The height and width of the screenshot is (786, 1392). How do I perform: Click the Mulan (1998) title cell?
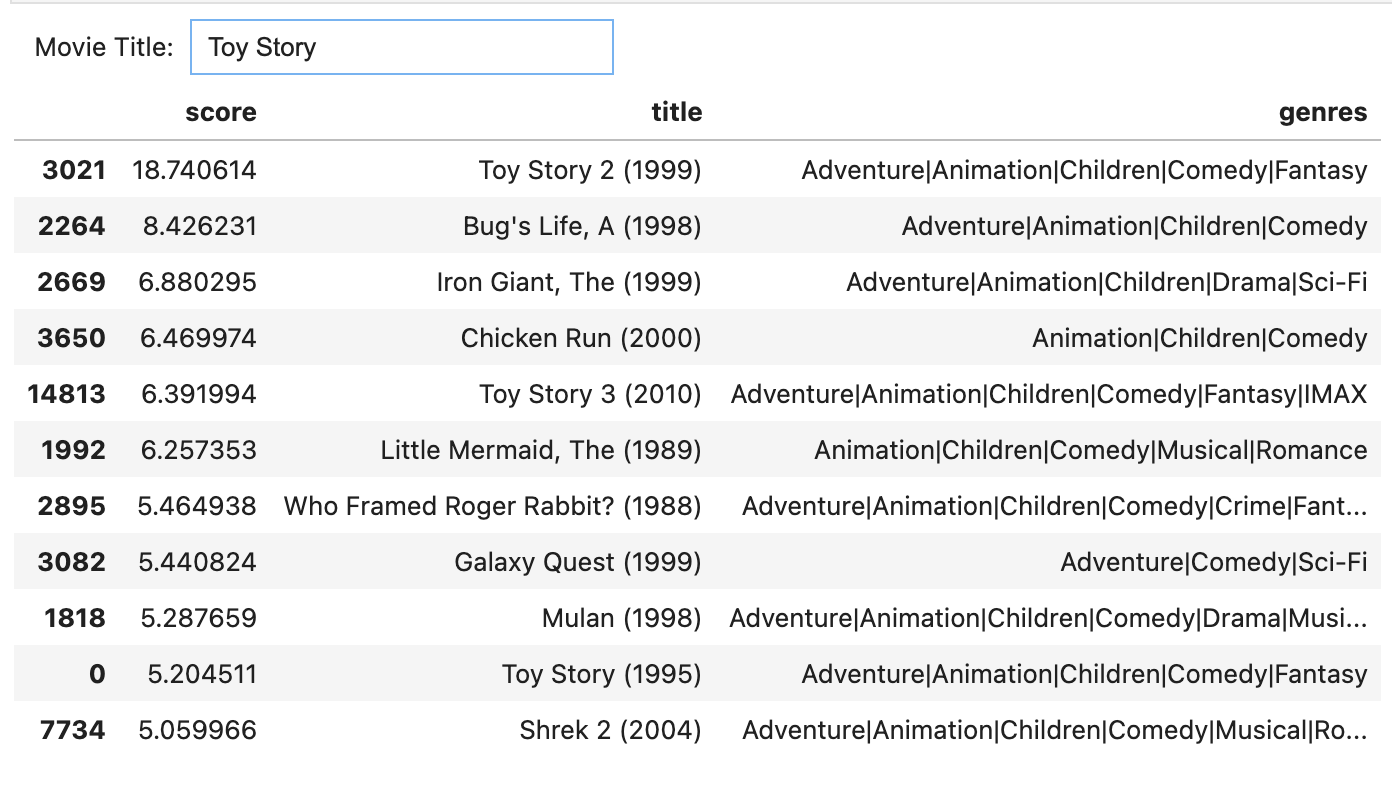coord(622,618)
